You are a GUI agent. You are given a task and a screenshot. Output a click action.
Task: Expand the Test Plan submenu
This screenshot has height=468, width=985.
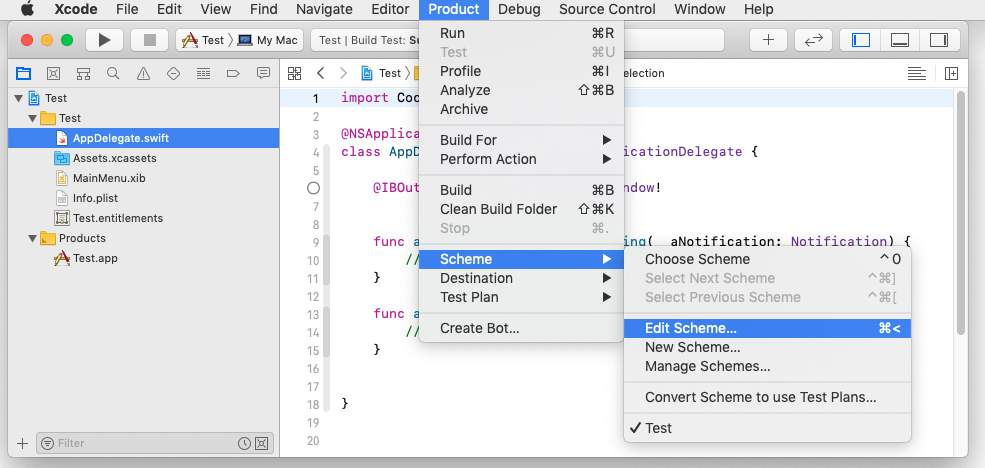[521, 297]
